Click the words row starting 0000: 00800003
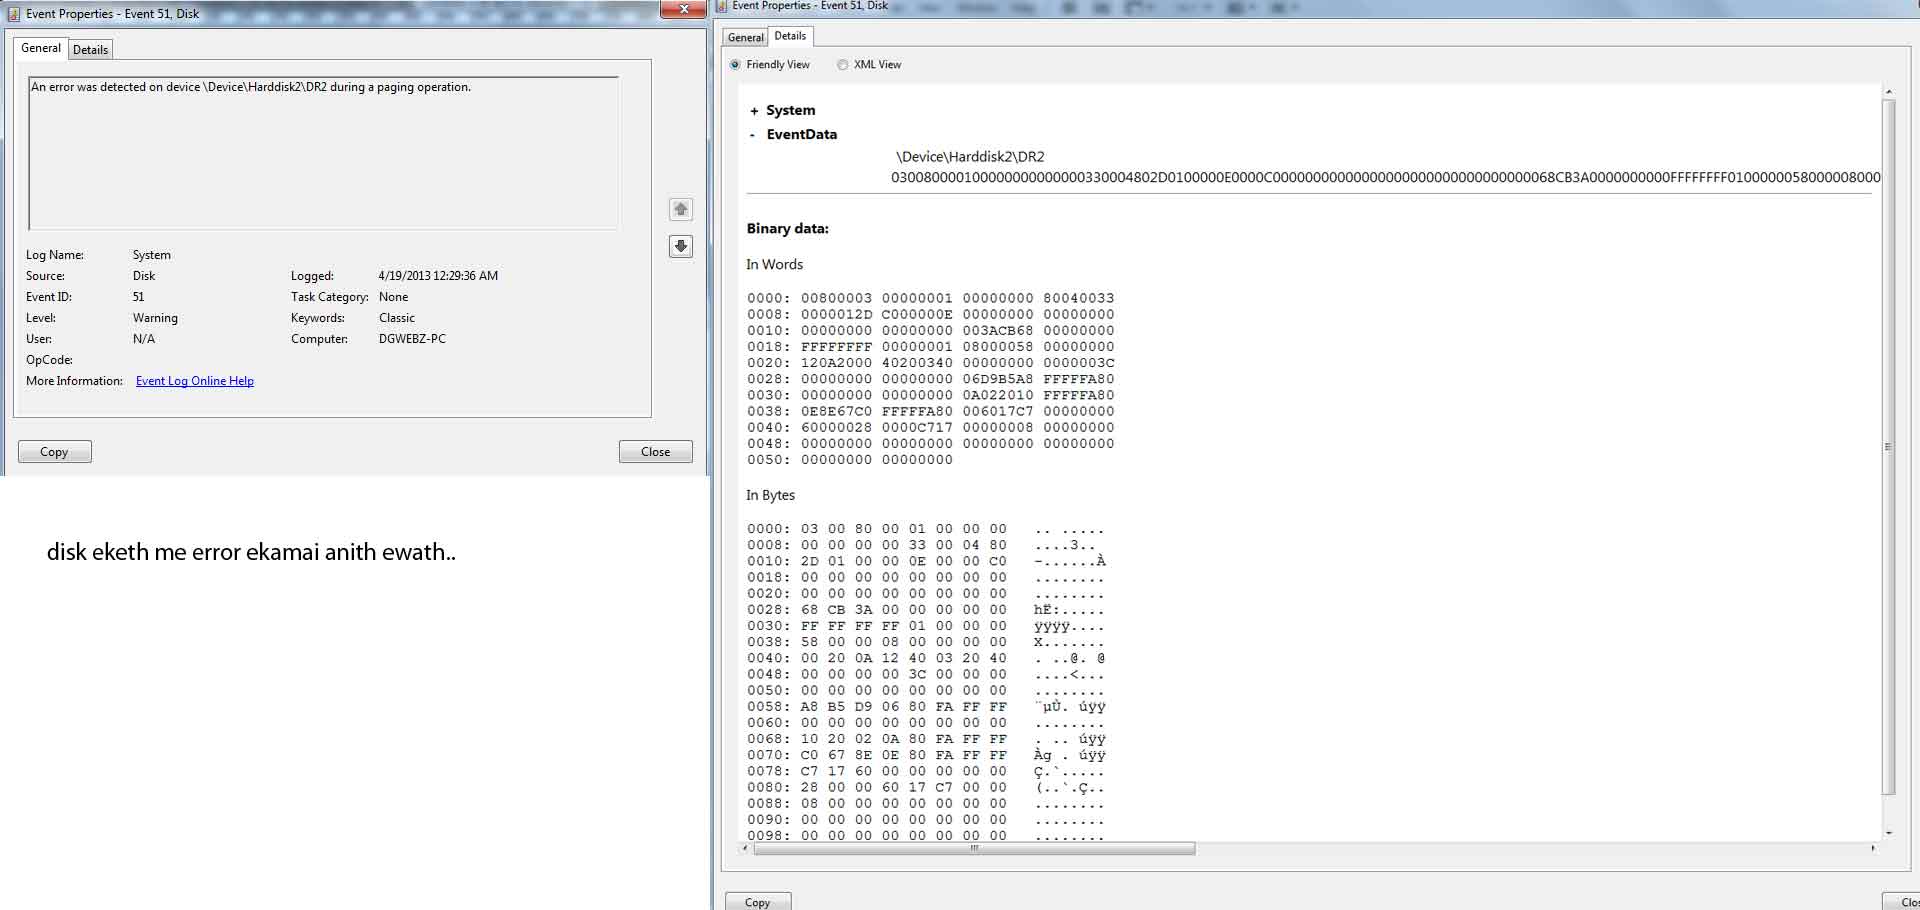The width and height of the screenshot is (1920, 910). (931, 298)
